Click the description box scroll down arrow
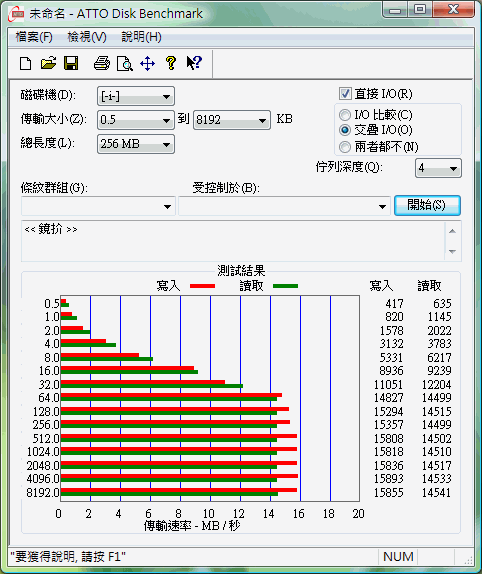This screenshot has height=574, width=482. point(452,251)
